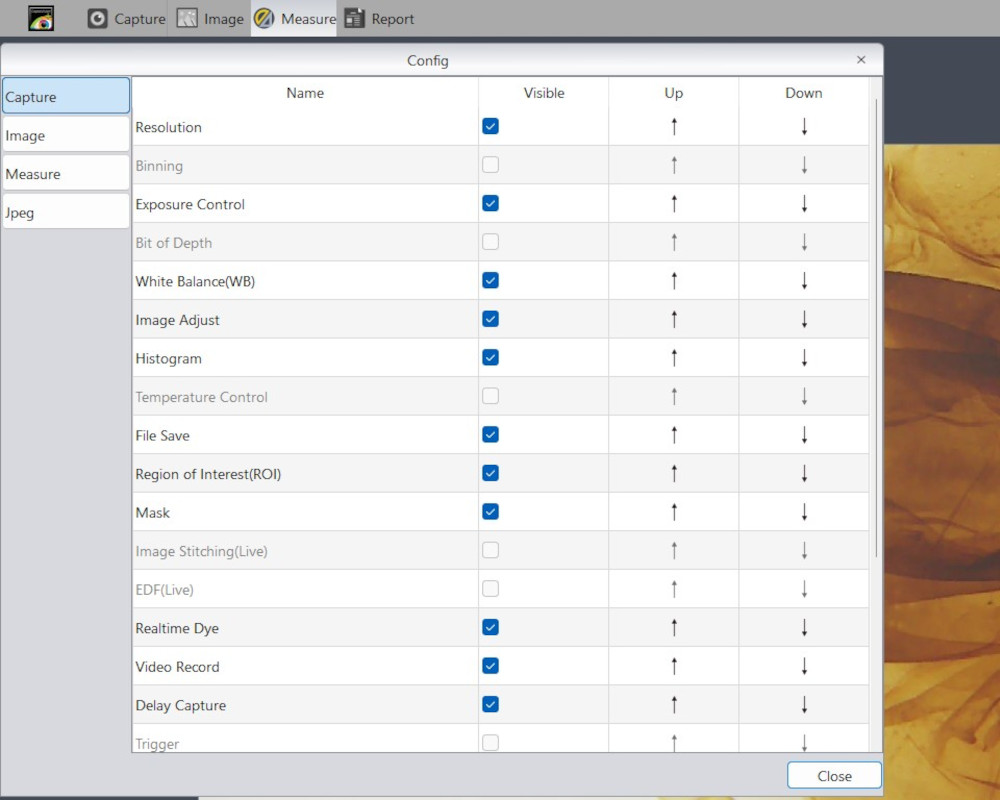Toggle Region of Interest(ROI) visibility checkbox
The height and width of the screenshot is (800, 1000).
pyautogui.click(x=490, y=473)
